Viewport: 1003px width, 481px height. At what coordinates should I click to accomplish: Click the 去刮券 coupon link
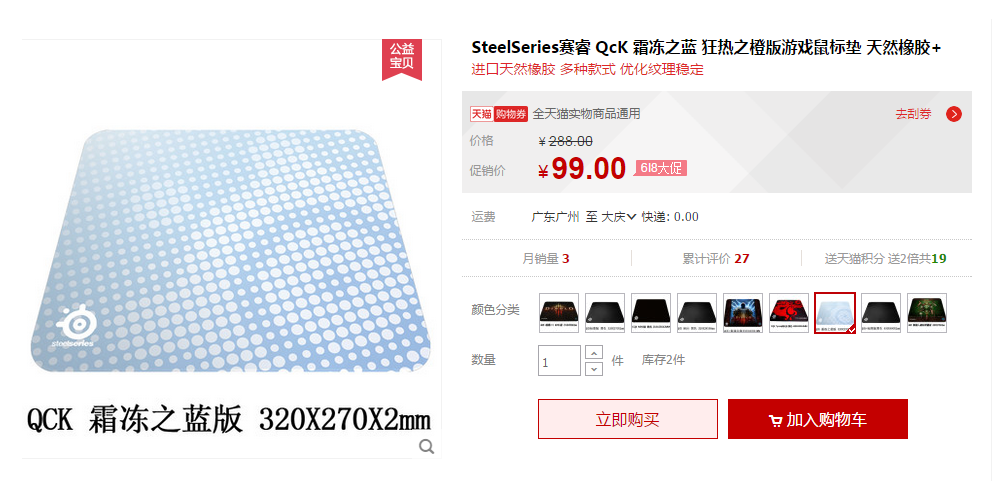point(913,114)
